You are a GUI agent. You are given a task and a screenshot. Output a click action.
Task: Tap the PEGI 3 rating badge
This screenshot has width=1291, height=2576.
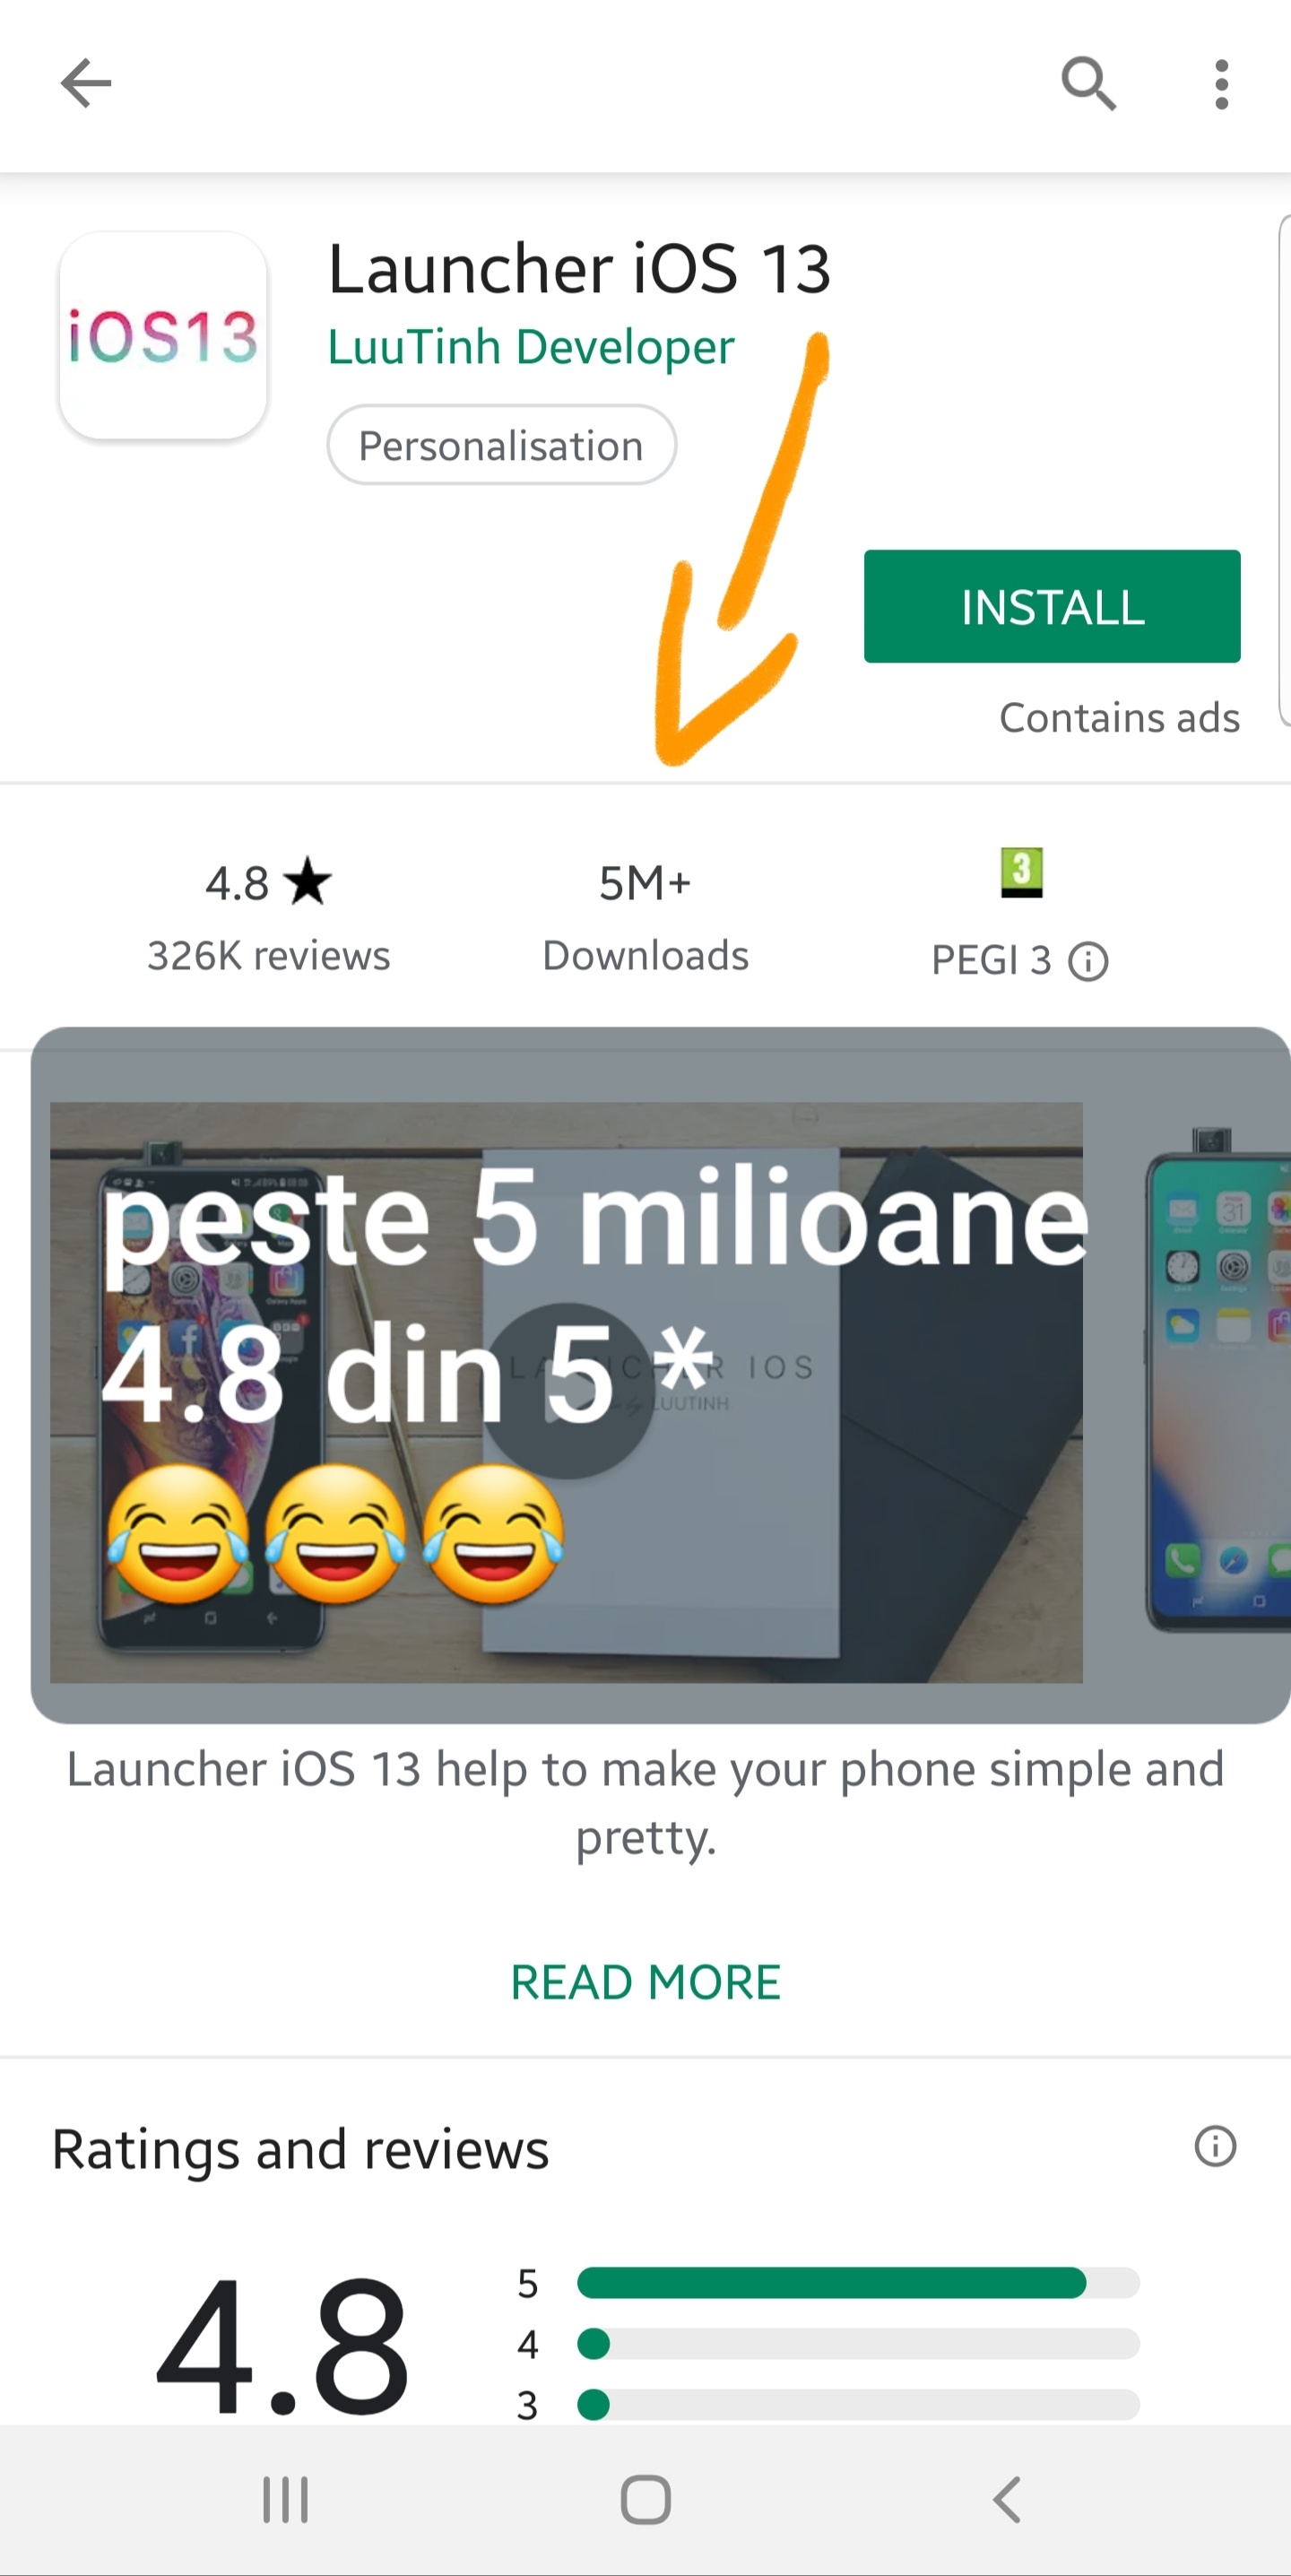pyautogui.click(x=1021, y=873)
